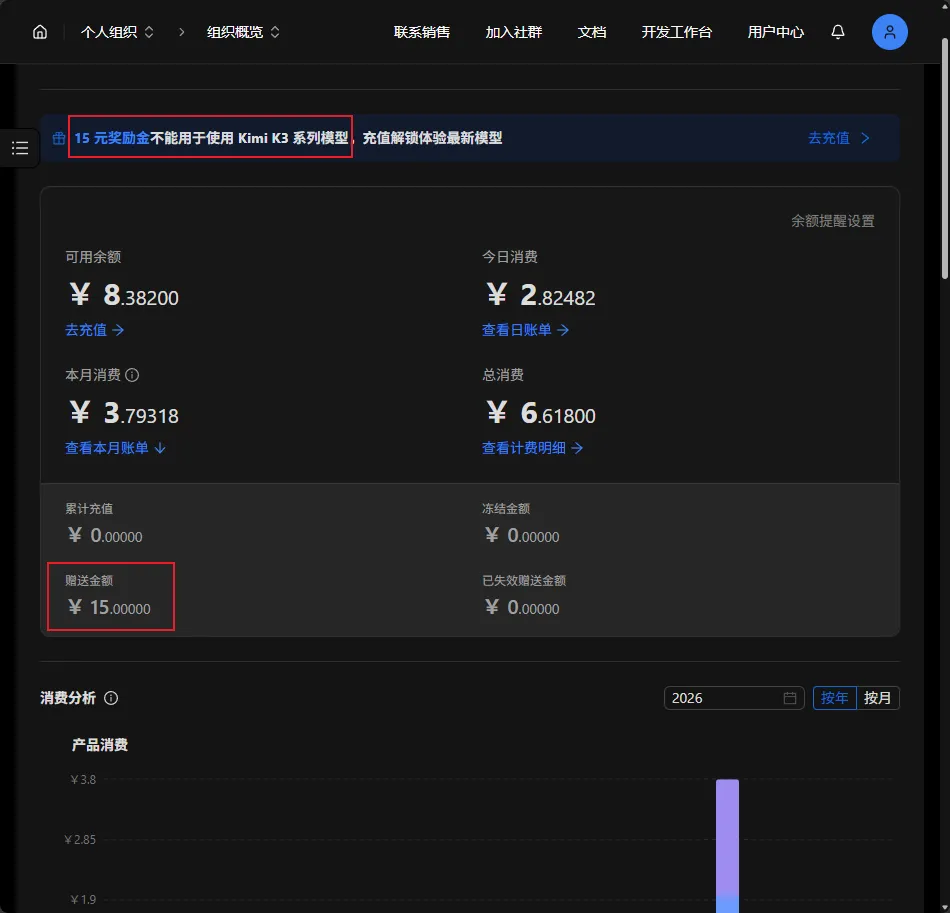Open 开发工作台 in the top navigation
Image resolution: width=950 pixels, height=913 pixels.
point(677,32)
